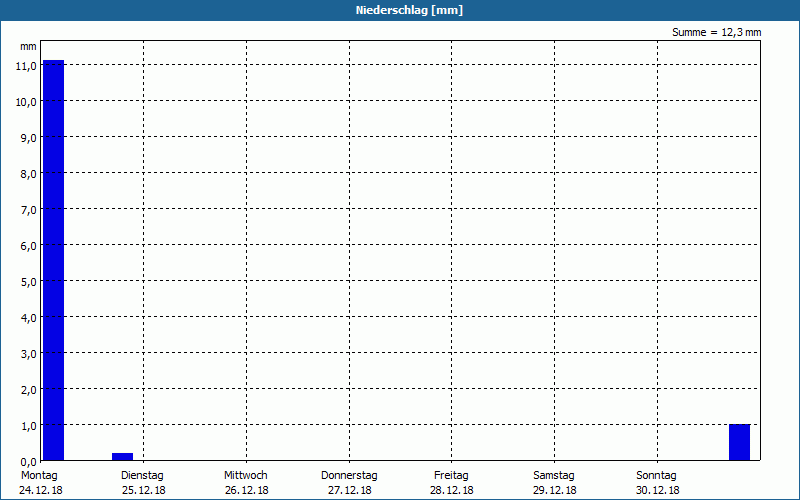Image resolution: width=800 pixels, height=500 pixels.
Task: Click the date label '24.12.18'
Action: pos(41,490)
